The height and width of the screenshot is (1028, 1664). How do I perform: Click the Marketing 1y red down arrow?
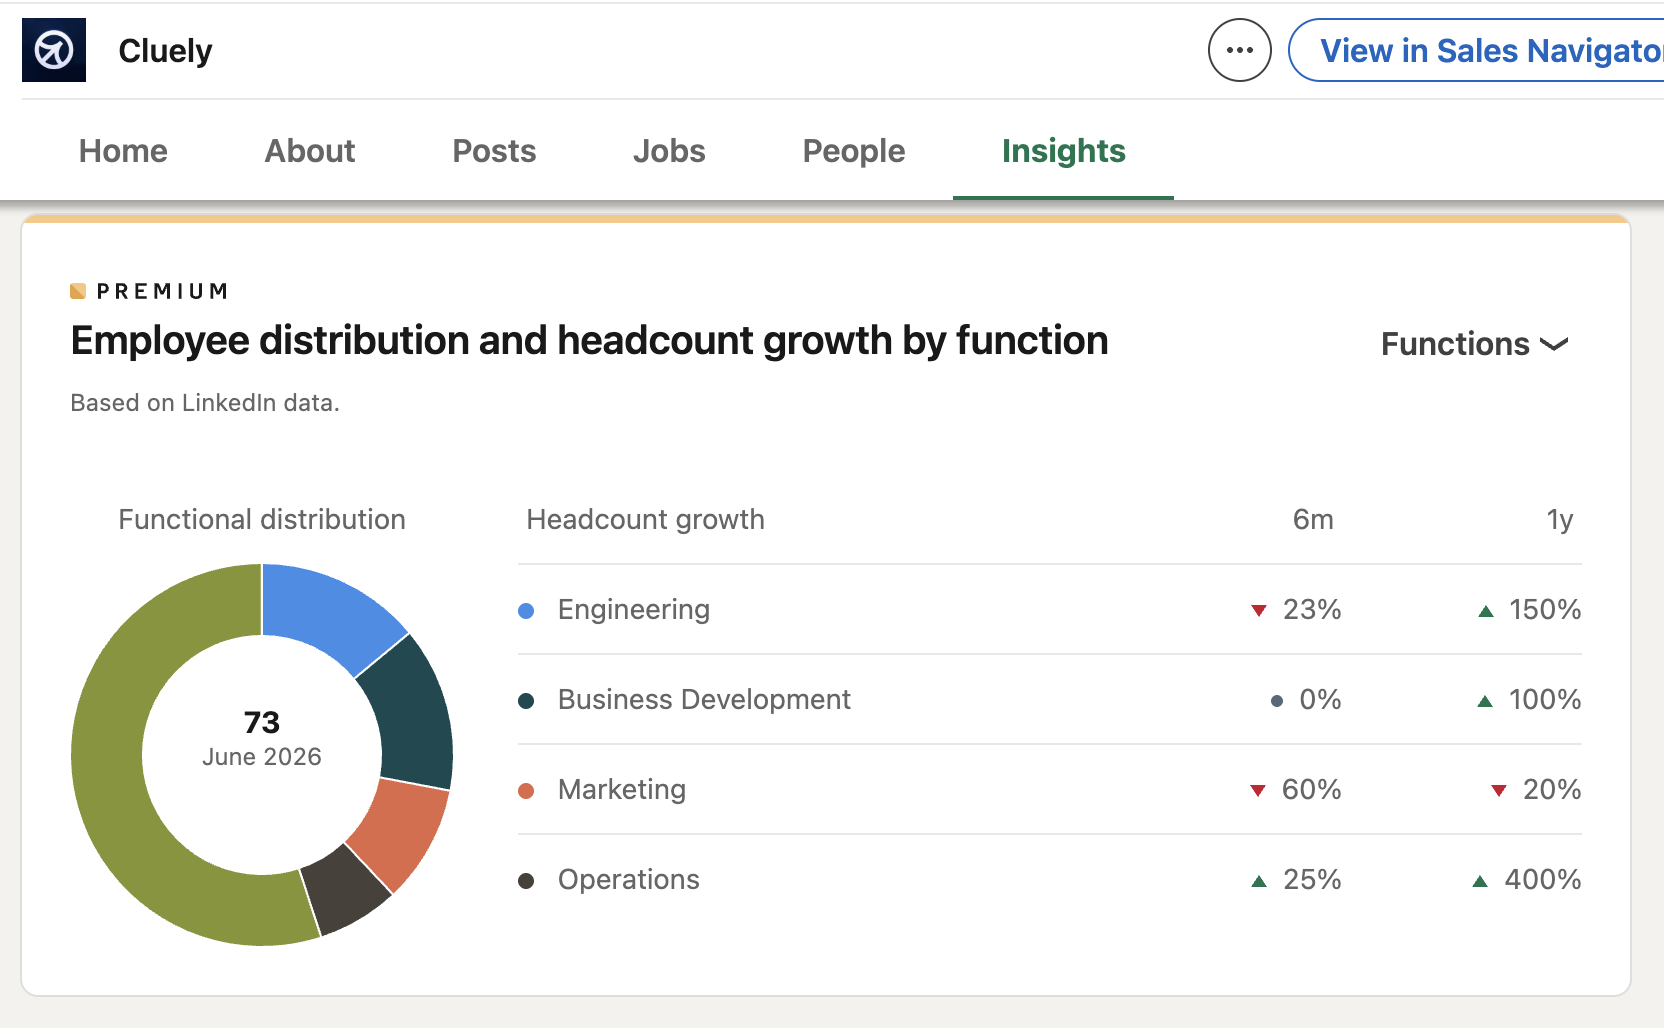(1499, 790)
